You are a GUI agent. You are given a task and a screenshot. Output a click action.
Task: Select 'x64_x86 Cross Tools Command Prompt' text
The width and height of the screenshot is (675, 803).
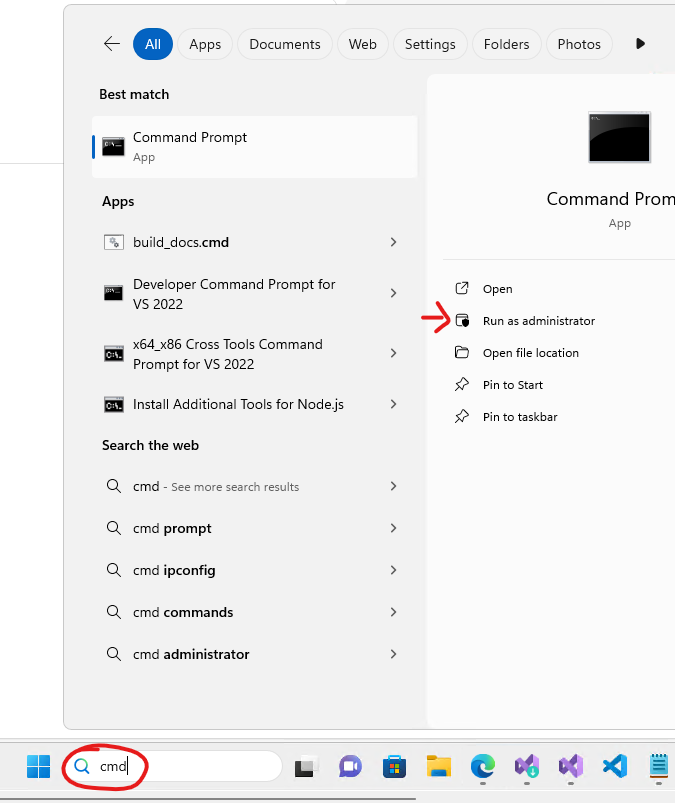tap(228, 354)
